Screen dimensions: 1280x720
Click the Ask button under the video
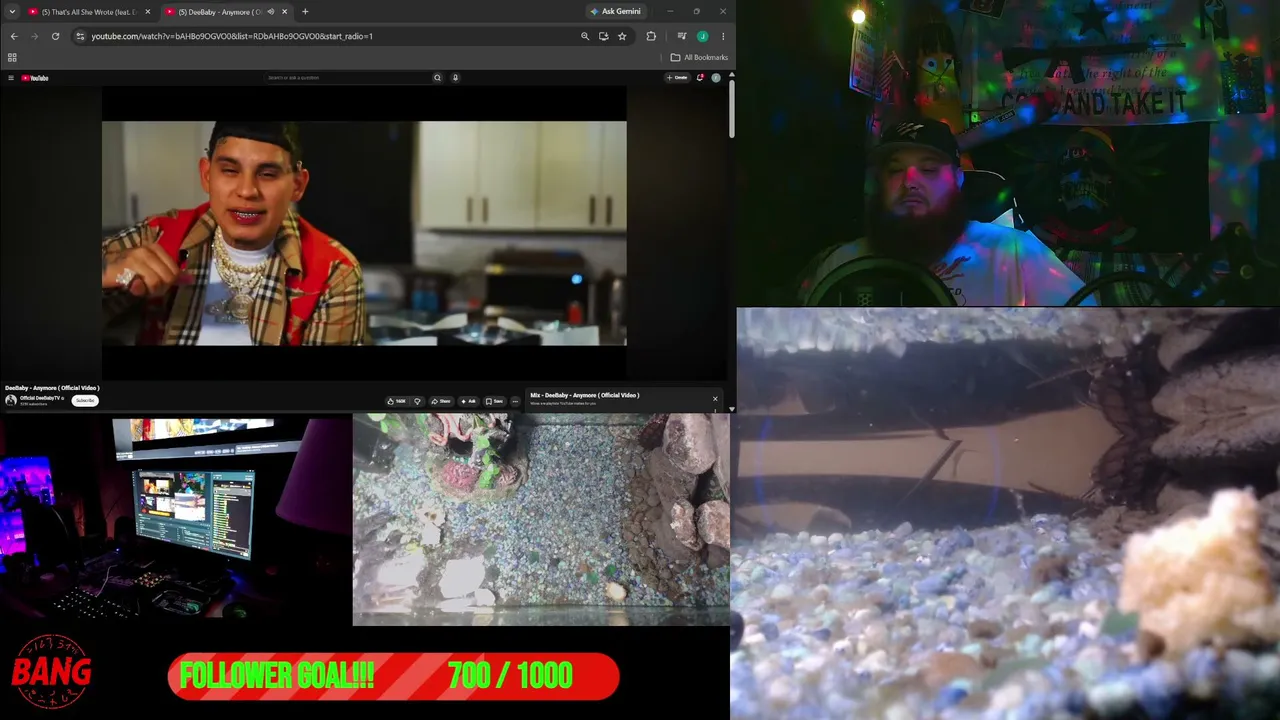click(x=468, y=401)
